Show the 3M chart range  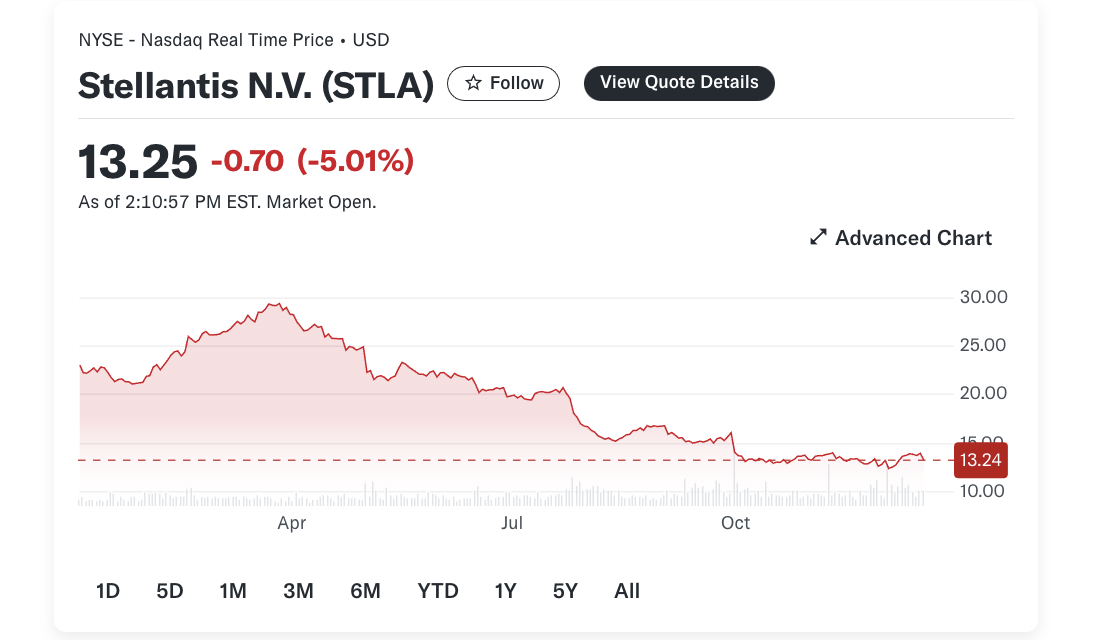click(298, 590)
